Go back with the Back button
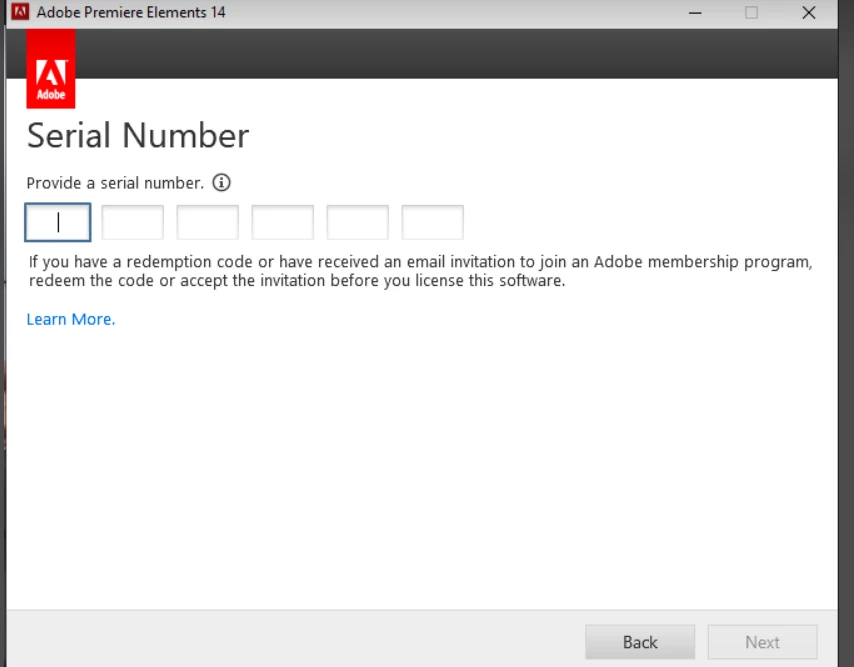The width and height of the screenshot is (854, 667). [640, 642]
